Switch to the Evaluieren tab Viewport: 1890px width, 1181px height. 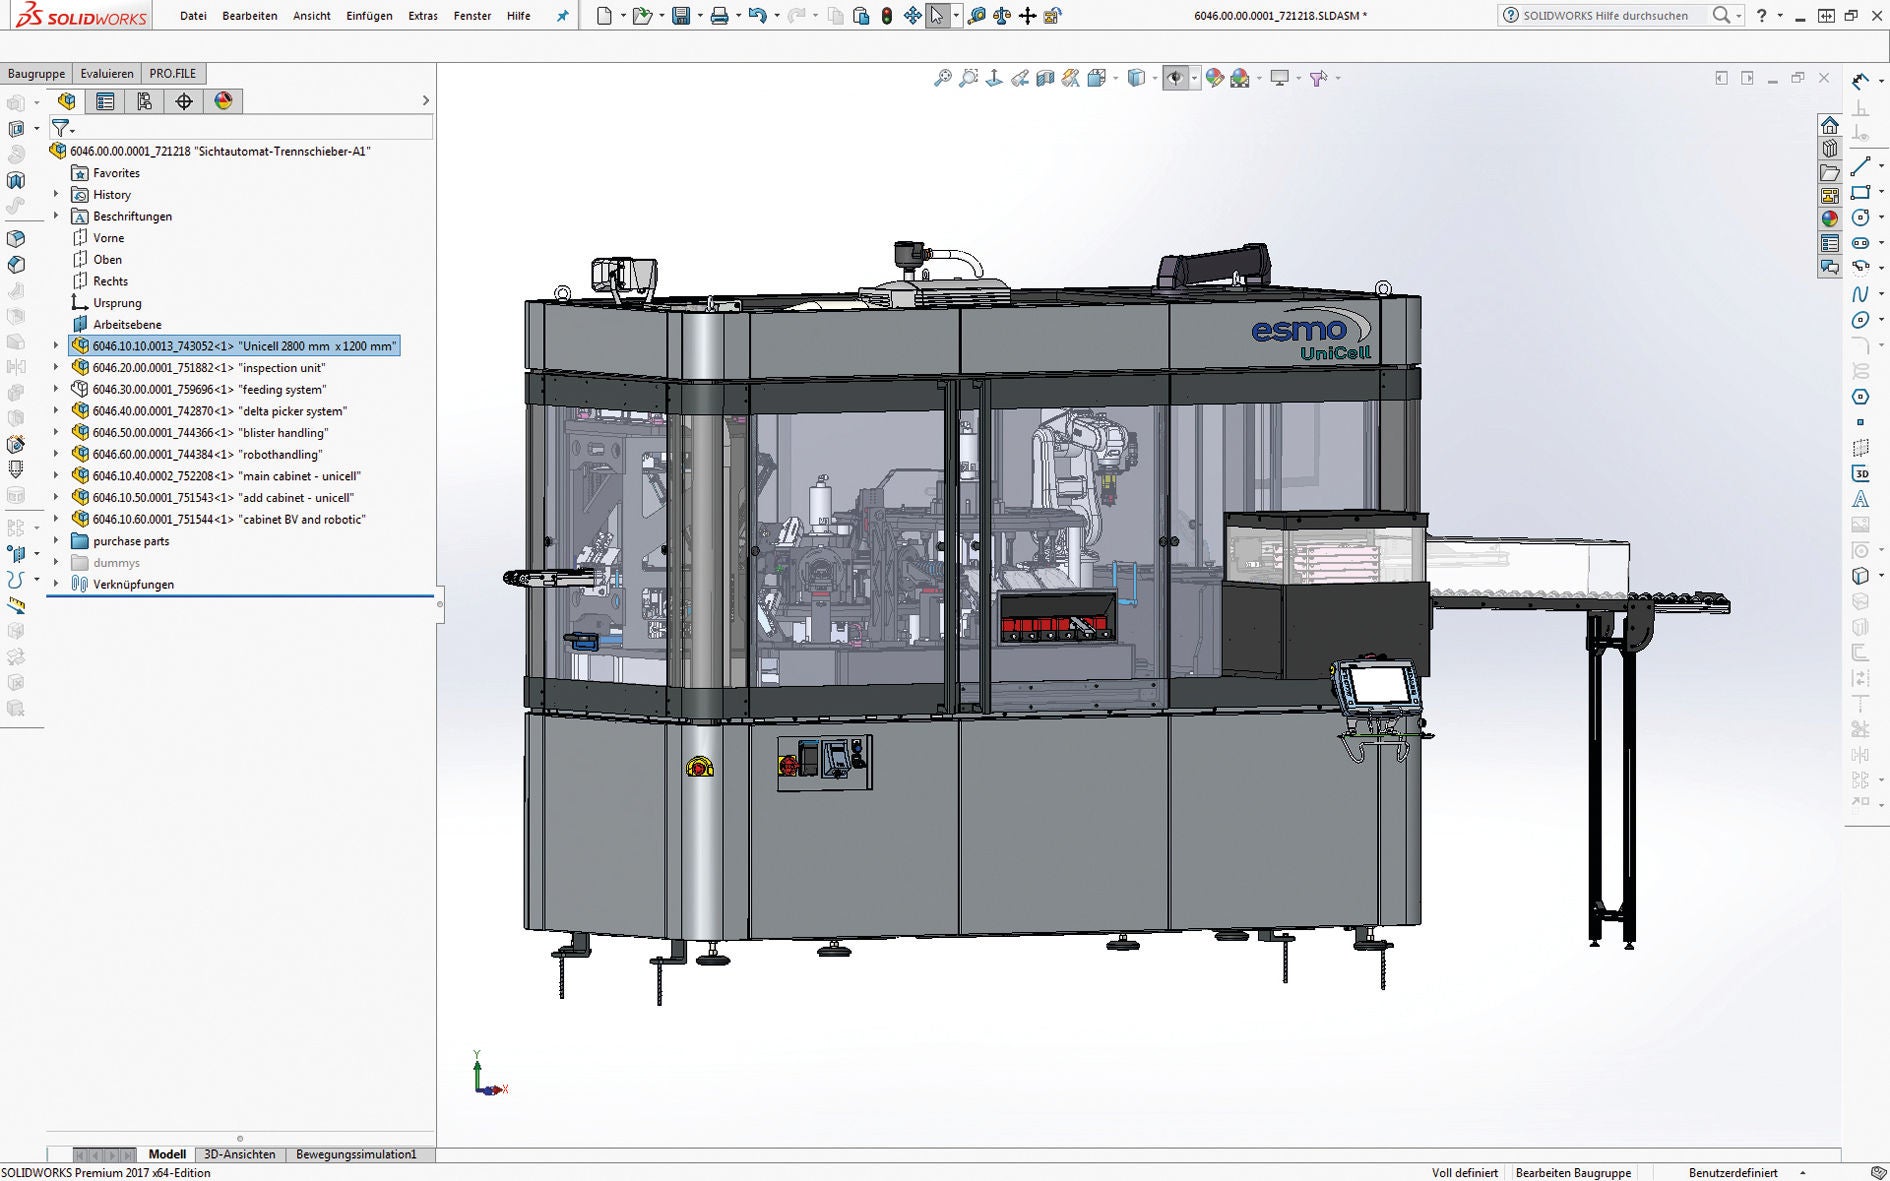click(x=107, y=73)
